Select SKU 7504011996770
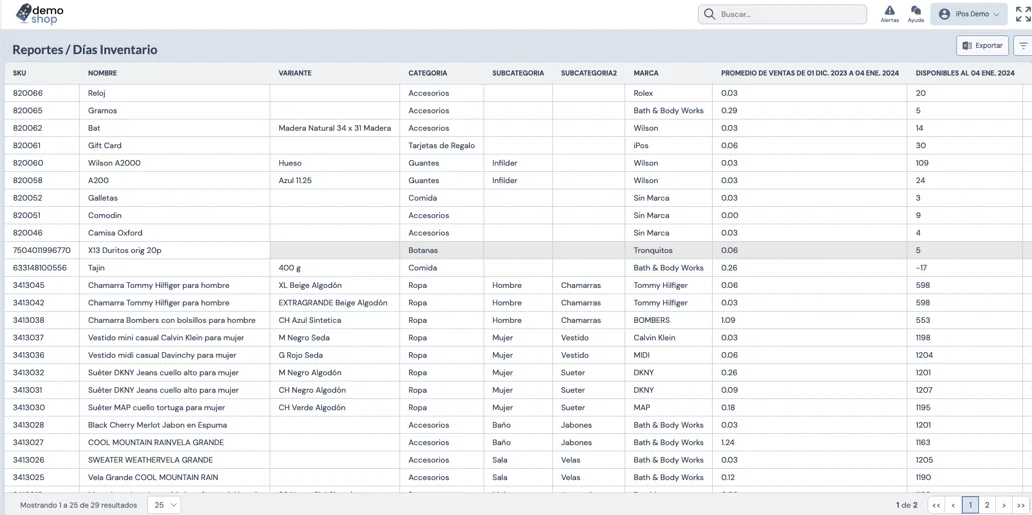The height and width of the screenshot is (515, 1032). point(41,250)
